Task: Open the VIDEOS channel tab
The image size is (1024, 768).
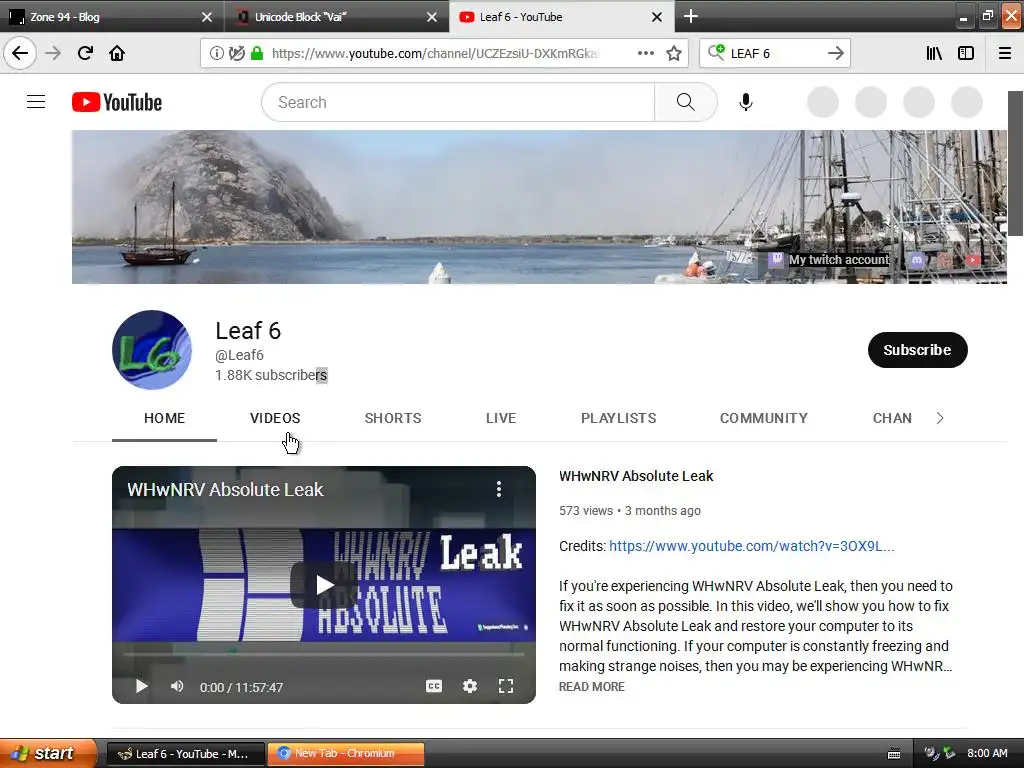Action: point(275,418)
